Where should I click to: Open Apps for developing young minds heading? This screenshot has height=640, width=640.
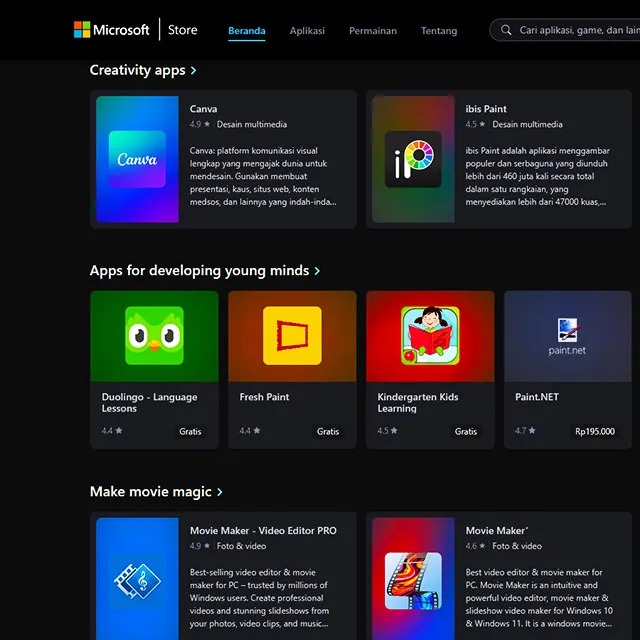199,271
